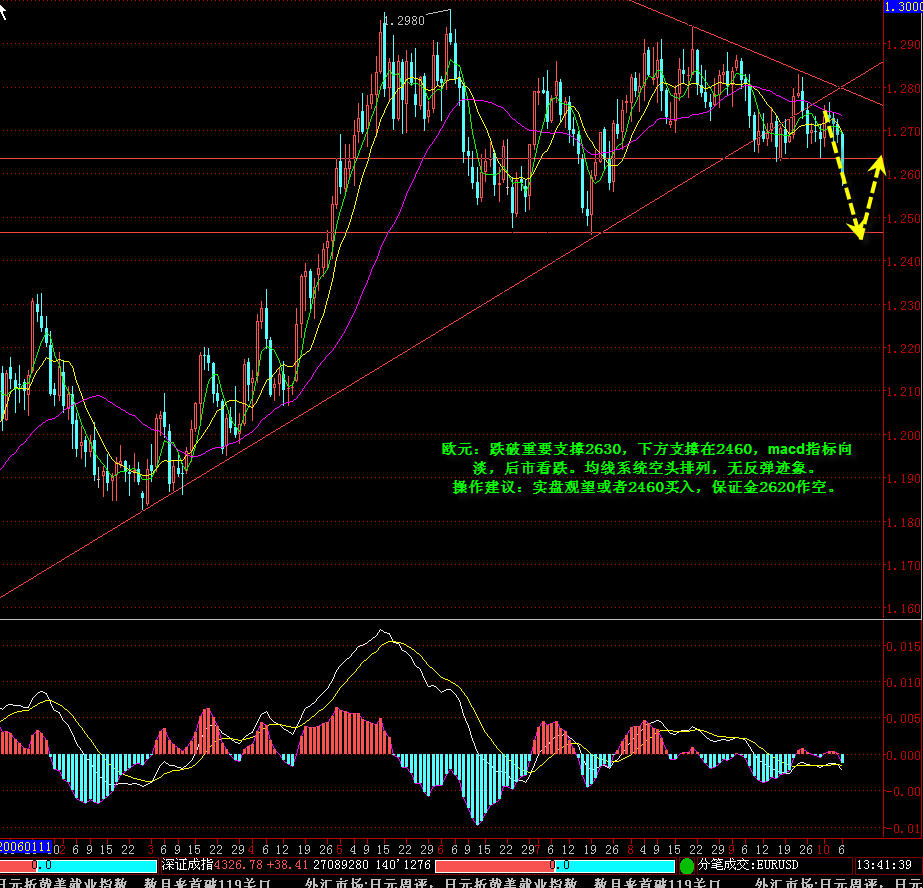This screenshot has width=923, height=888.
Task: Click the red-cyan ratio bar left of 深证成指
Action: click(79, 866)
